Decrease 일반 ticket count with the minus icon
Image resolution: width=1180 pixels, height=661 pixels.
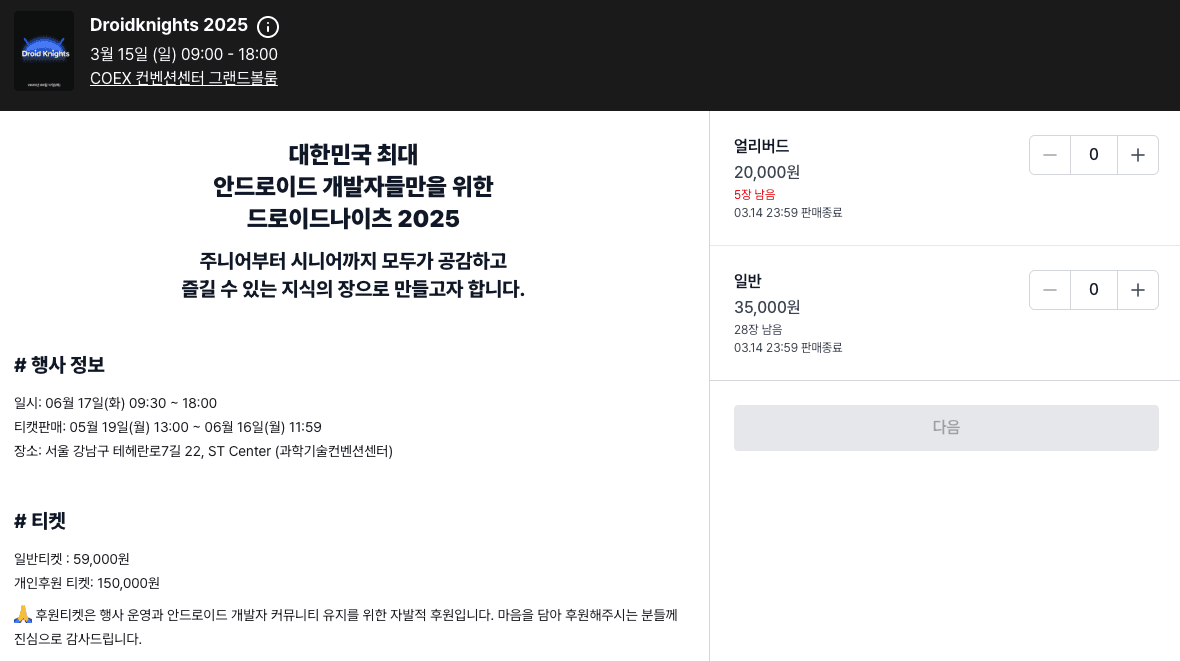[x=1050, y=290]
